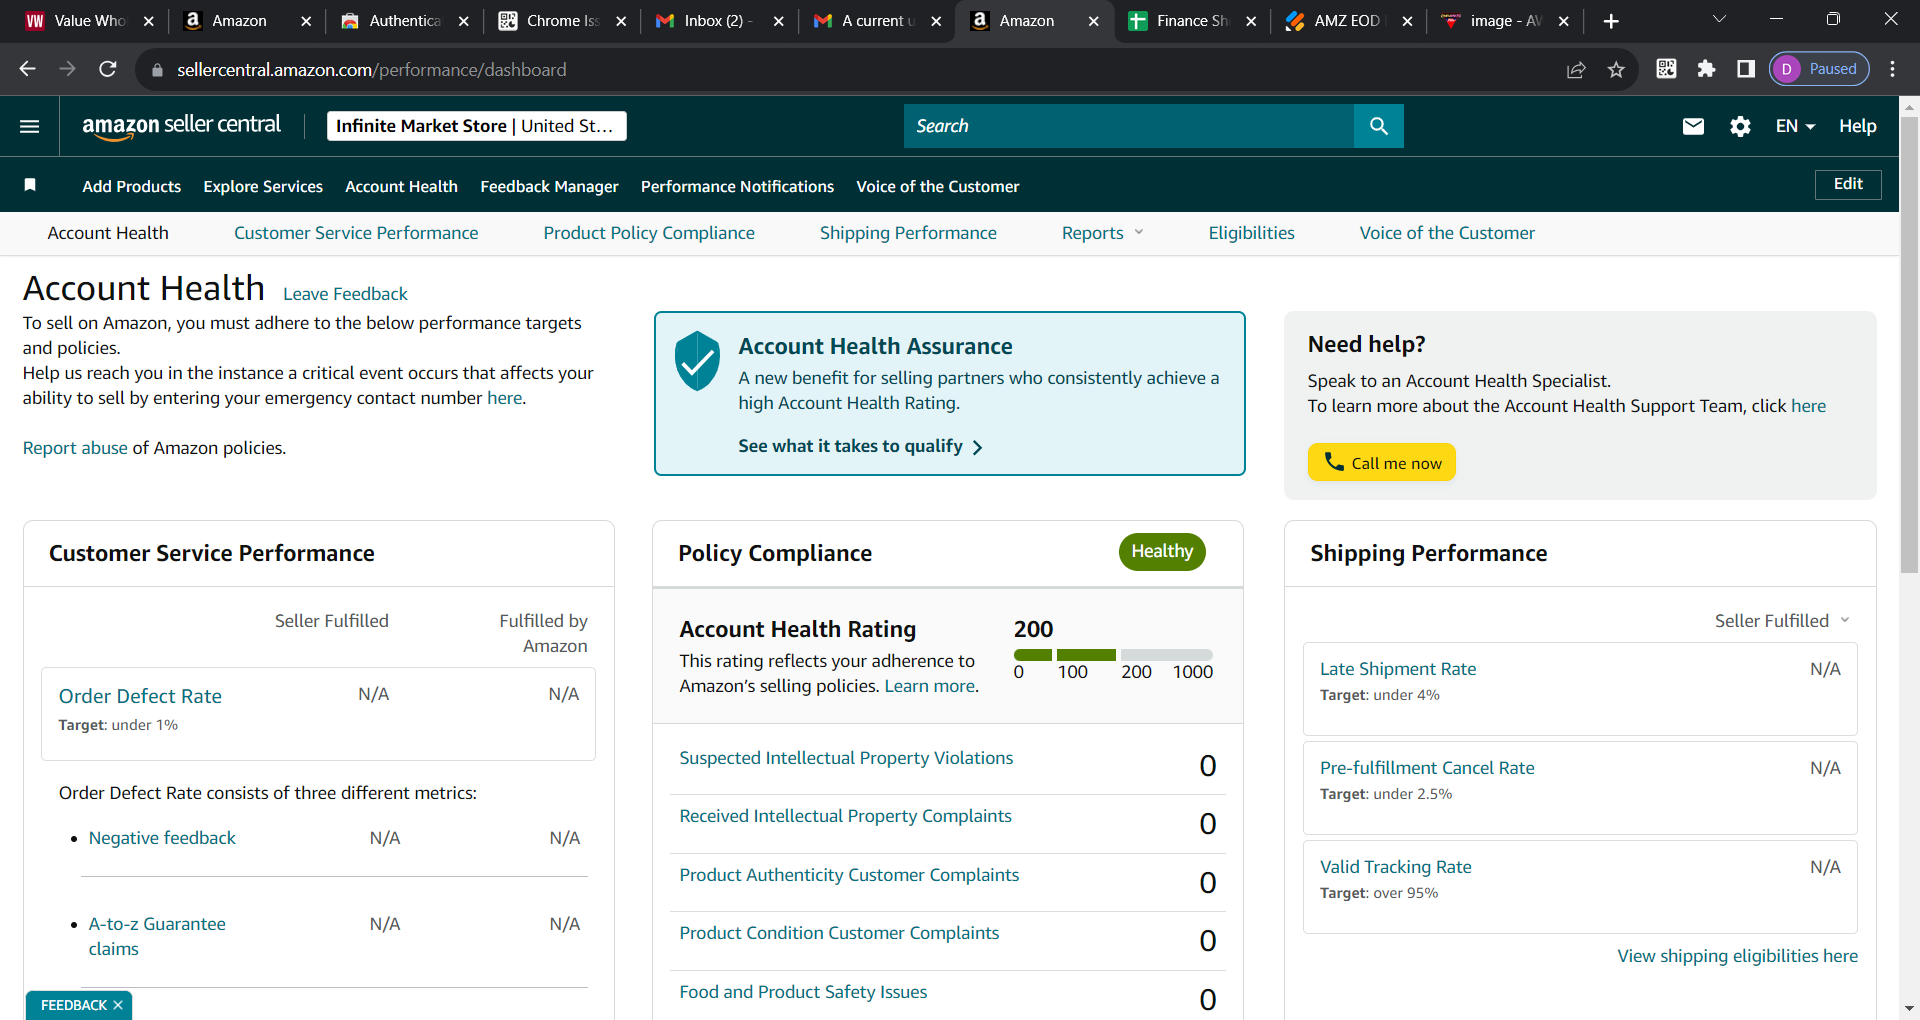This screenshot has height=1020, width=1920.
Task: Click View shipping eligibilities here link
Action: coord(1738,956)
